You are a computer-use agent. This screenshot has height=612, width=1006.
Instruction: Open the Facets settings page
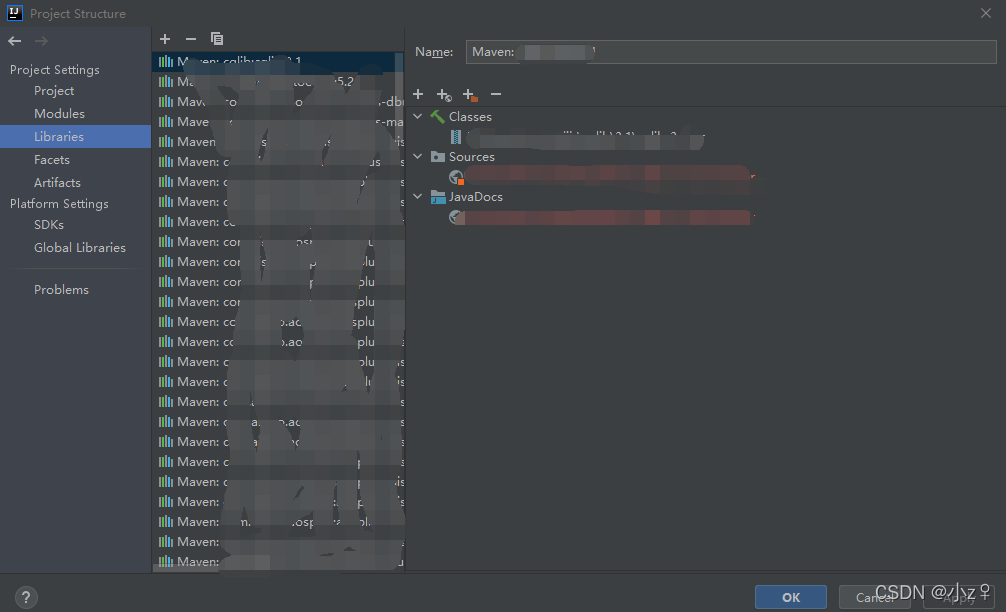[51, 160]
